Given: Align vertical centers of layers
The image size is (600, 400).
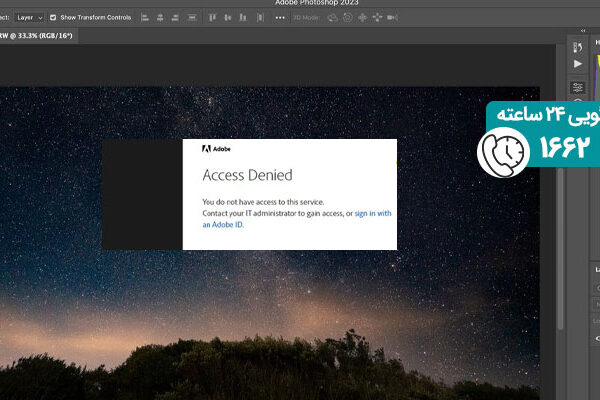Looking at the screenshot, I should tap(228, 18).
